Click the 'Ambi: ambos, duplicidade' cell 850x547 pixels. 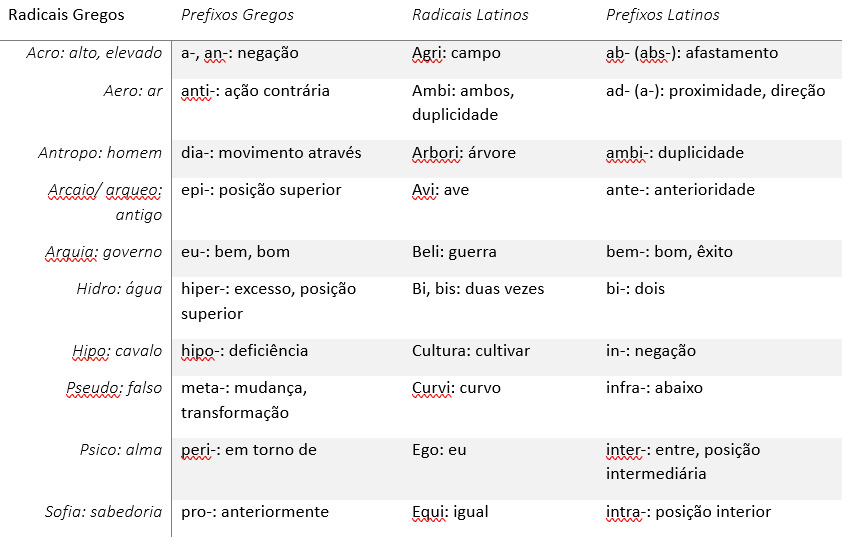click(x=463, y=102)
